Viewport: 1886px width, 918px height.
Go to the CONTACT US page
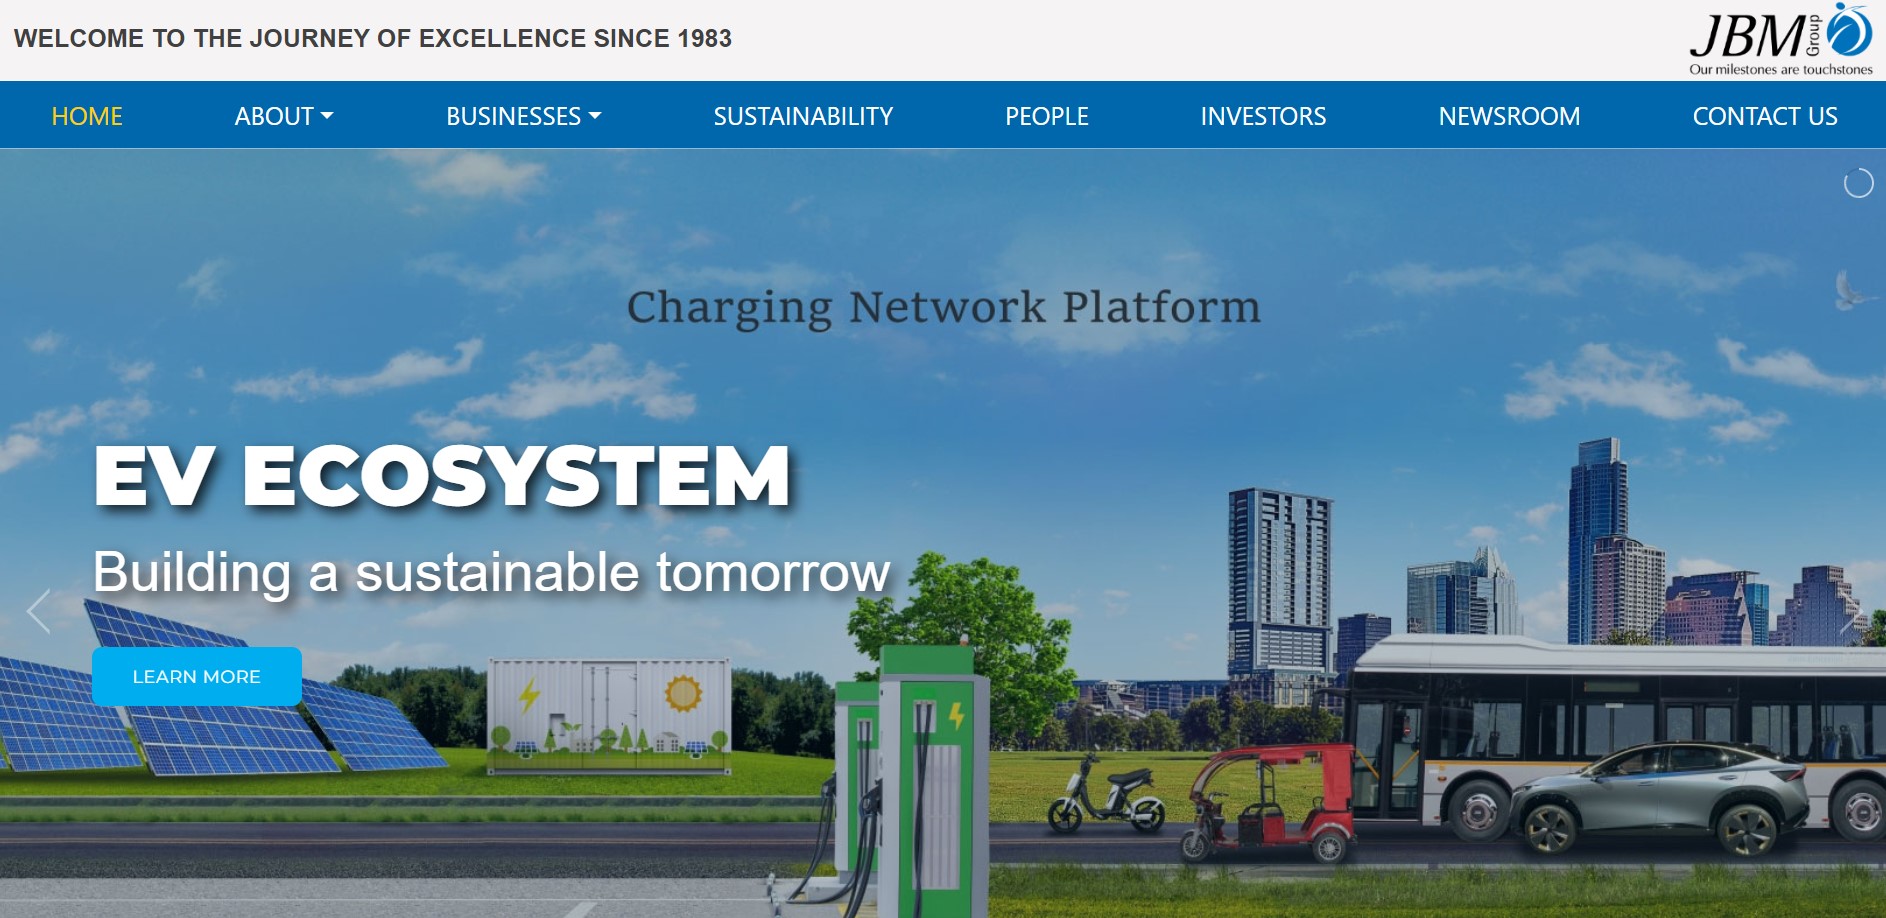(1764, 115)
